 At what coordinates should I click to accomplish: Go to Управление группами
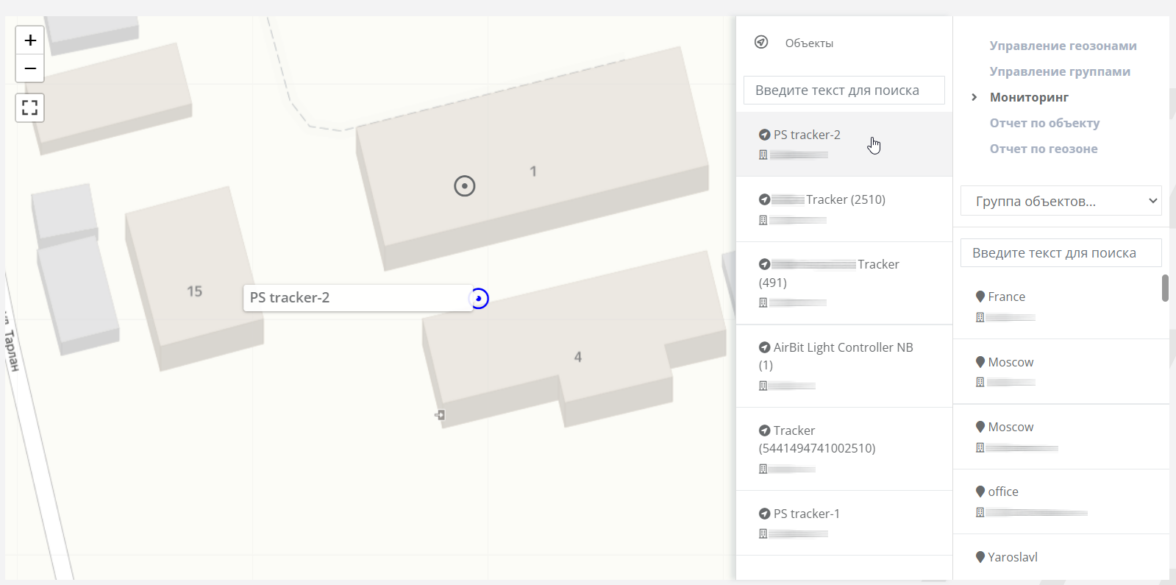pos(1060,72)
